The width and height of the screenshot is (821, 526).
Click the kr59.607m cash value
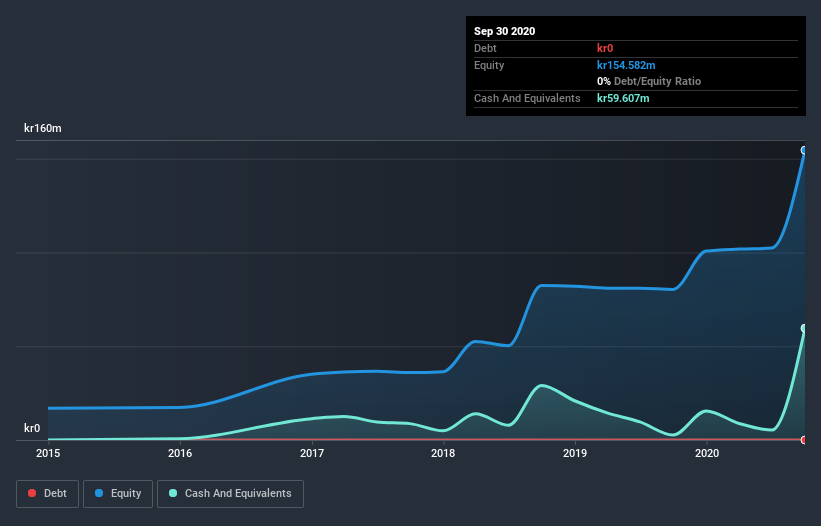click(x=623, y=98)
